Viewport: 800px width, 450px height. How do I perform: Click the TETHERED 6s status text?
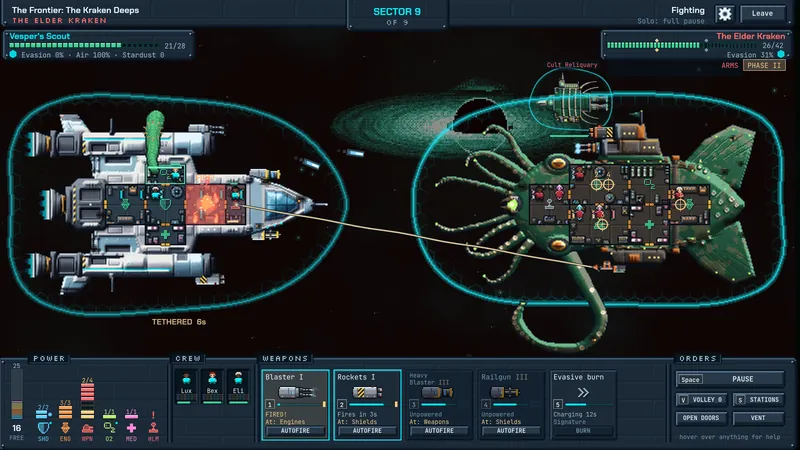click(x=179, y=322)
